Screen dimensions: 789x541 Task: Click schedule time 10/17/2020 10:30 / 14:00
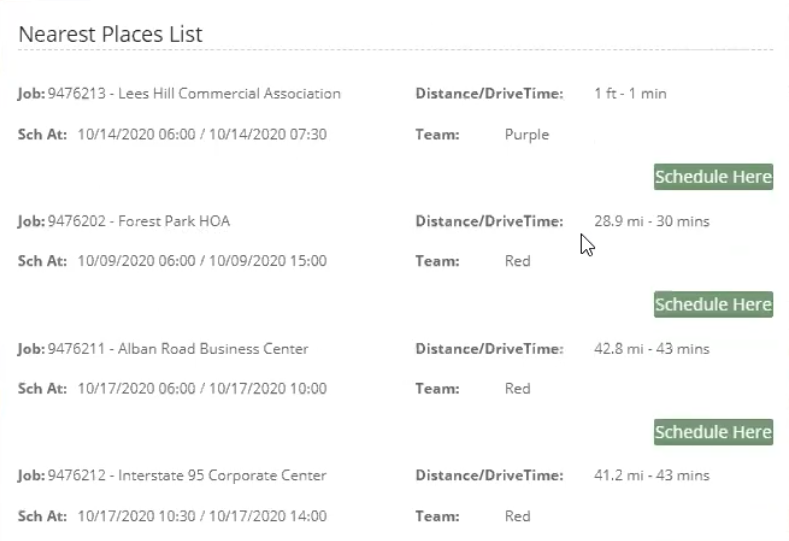coord(202,516)
